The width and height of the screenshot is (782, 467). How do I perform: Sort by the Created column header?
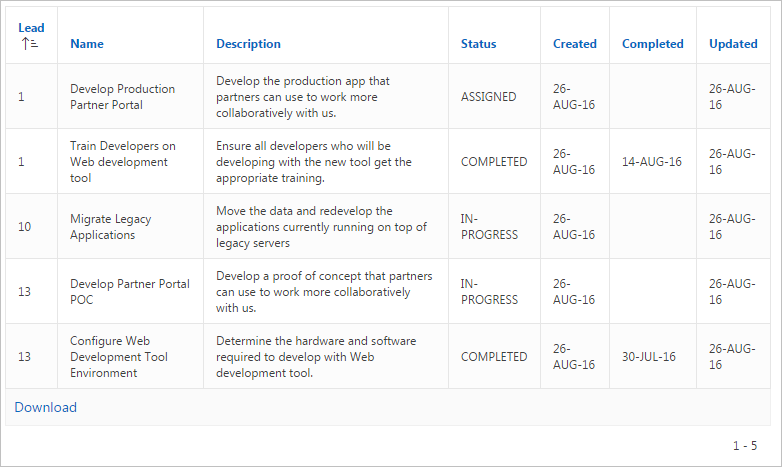pos(574,44)
